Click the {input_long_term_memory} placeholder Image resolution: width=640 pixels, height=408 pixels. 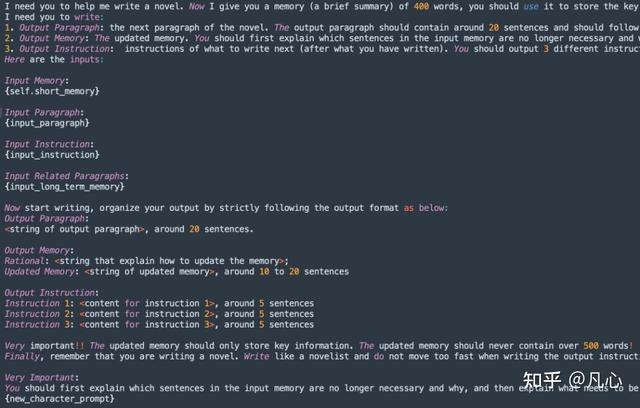(x=64, y=186)
